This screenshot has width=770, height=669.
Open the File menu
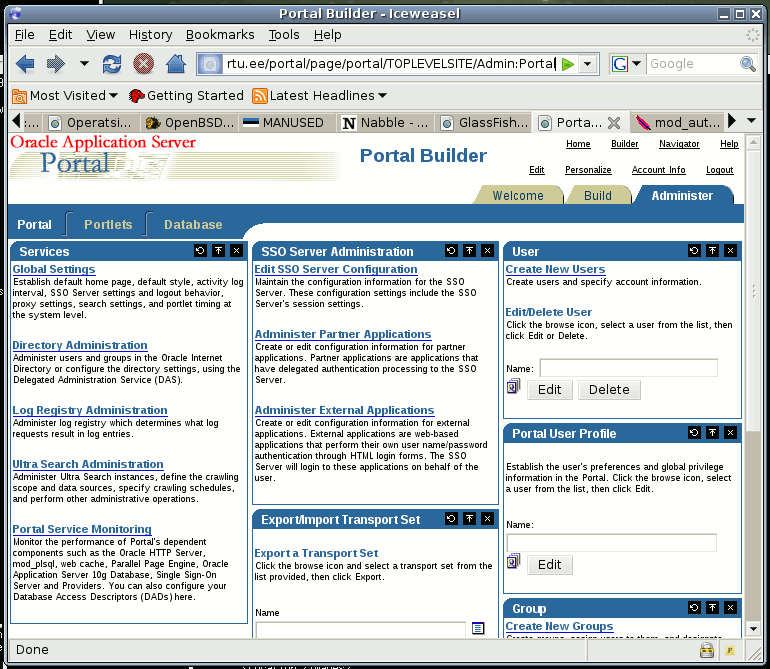coord(25,35)
